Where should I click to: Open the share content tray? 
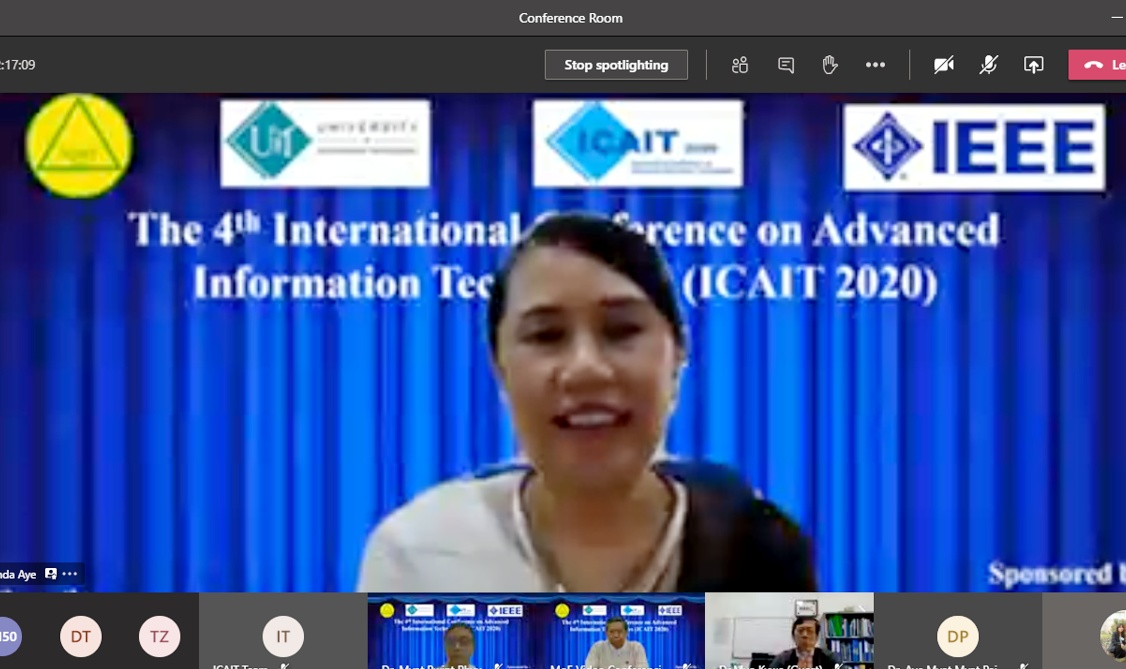coord(1033,65)
